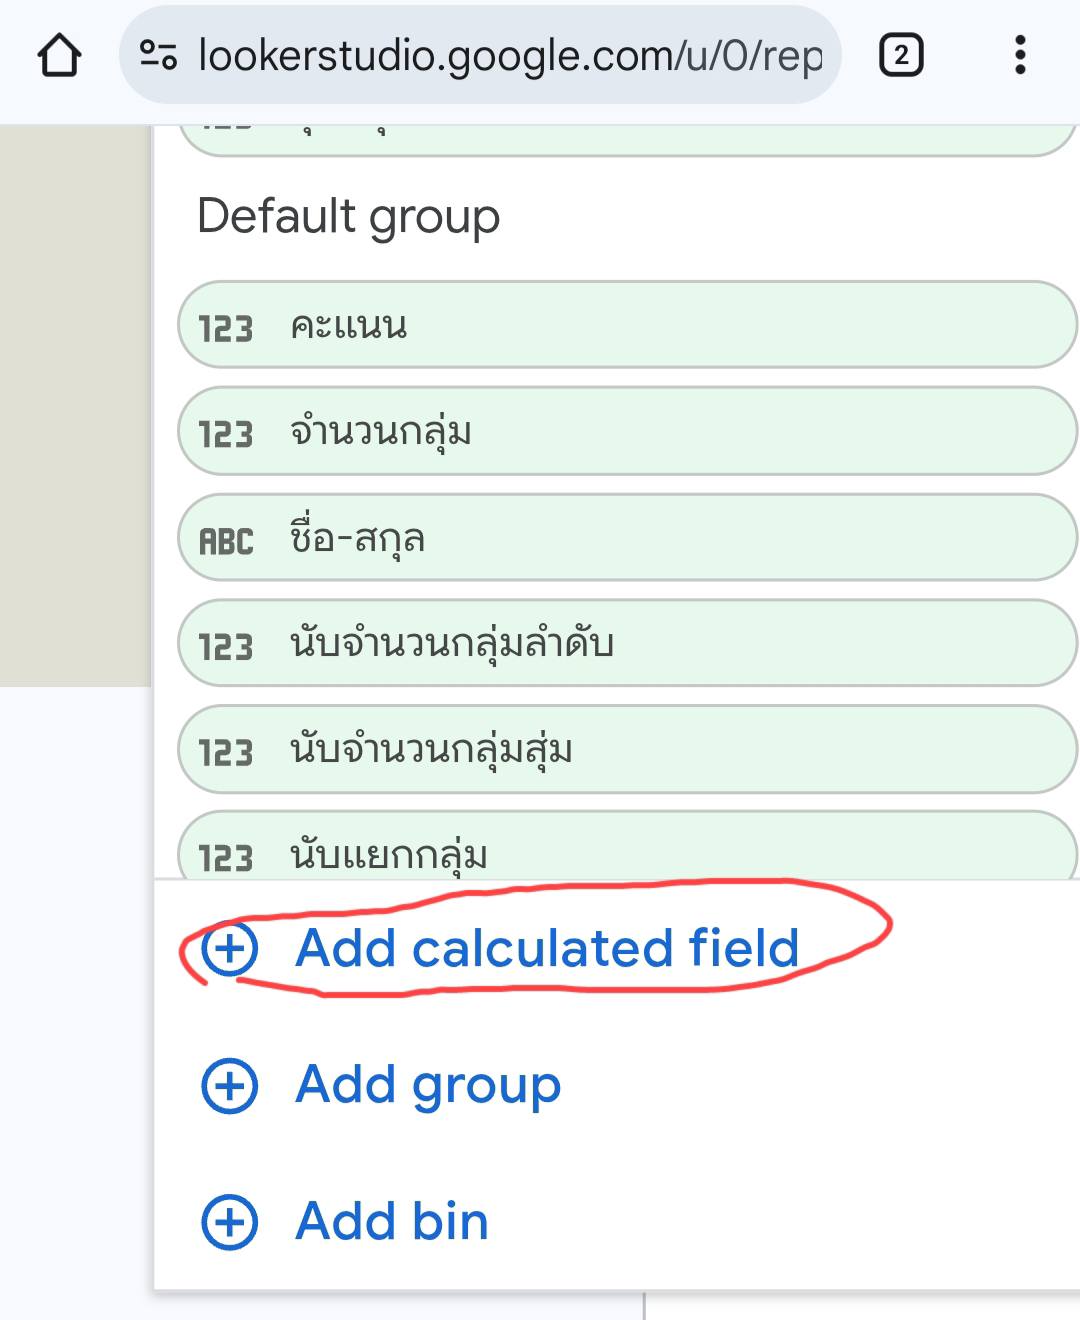Click the plus icon beside Add bin
1080x1320 pixels.
230,1222
